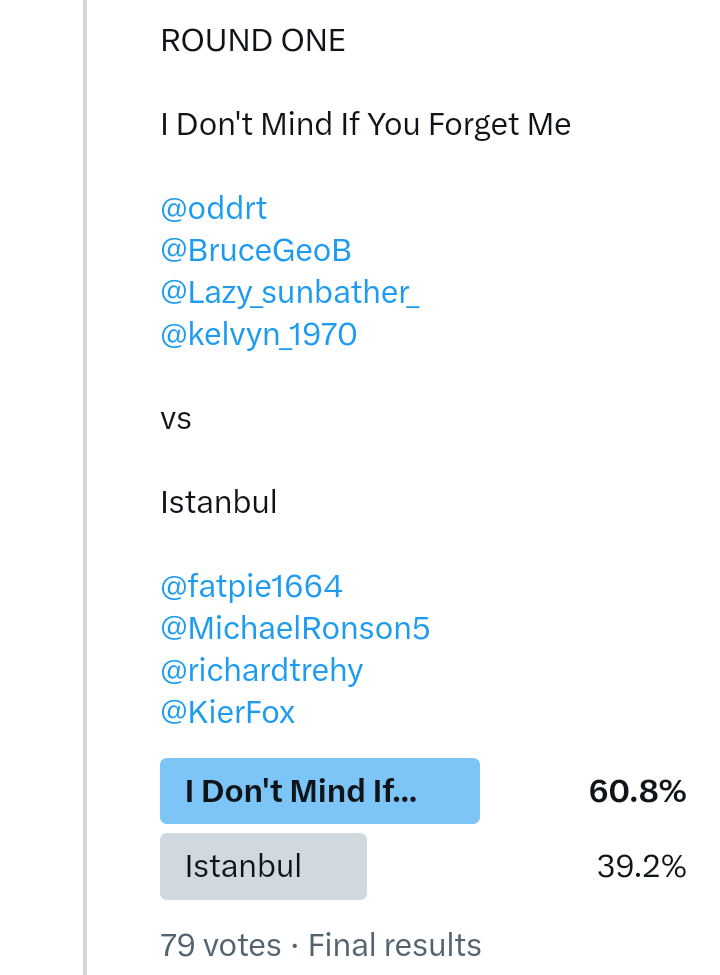Go to the @fatpie1664 profile
720x975 pixels.
coord(251,586)
